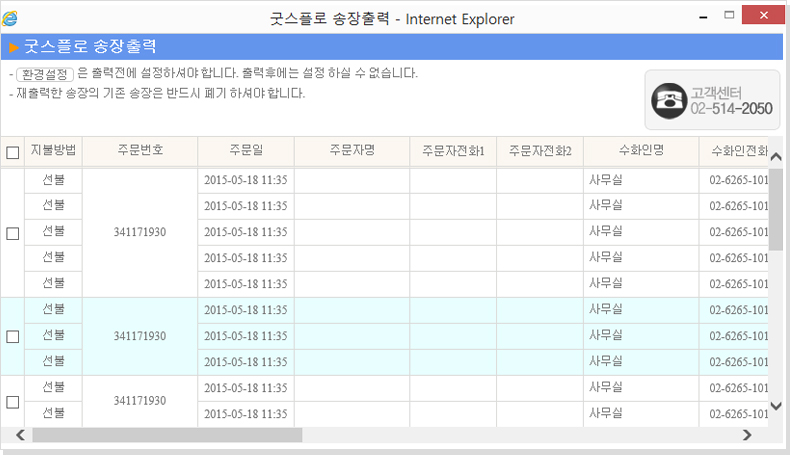
Task: Click the vertical scrollbar up arrow
Action: pos(776,157)
